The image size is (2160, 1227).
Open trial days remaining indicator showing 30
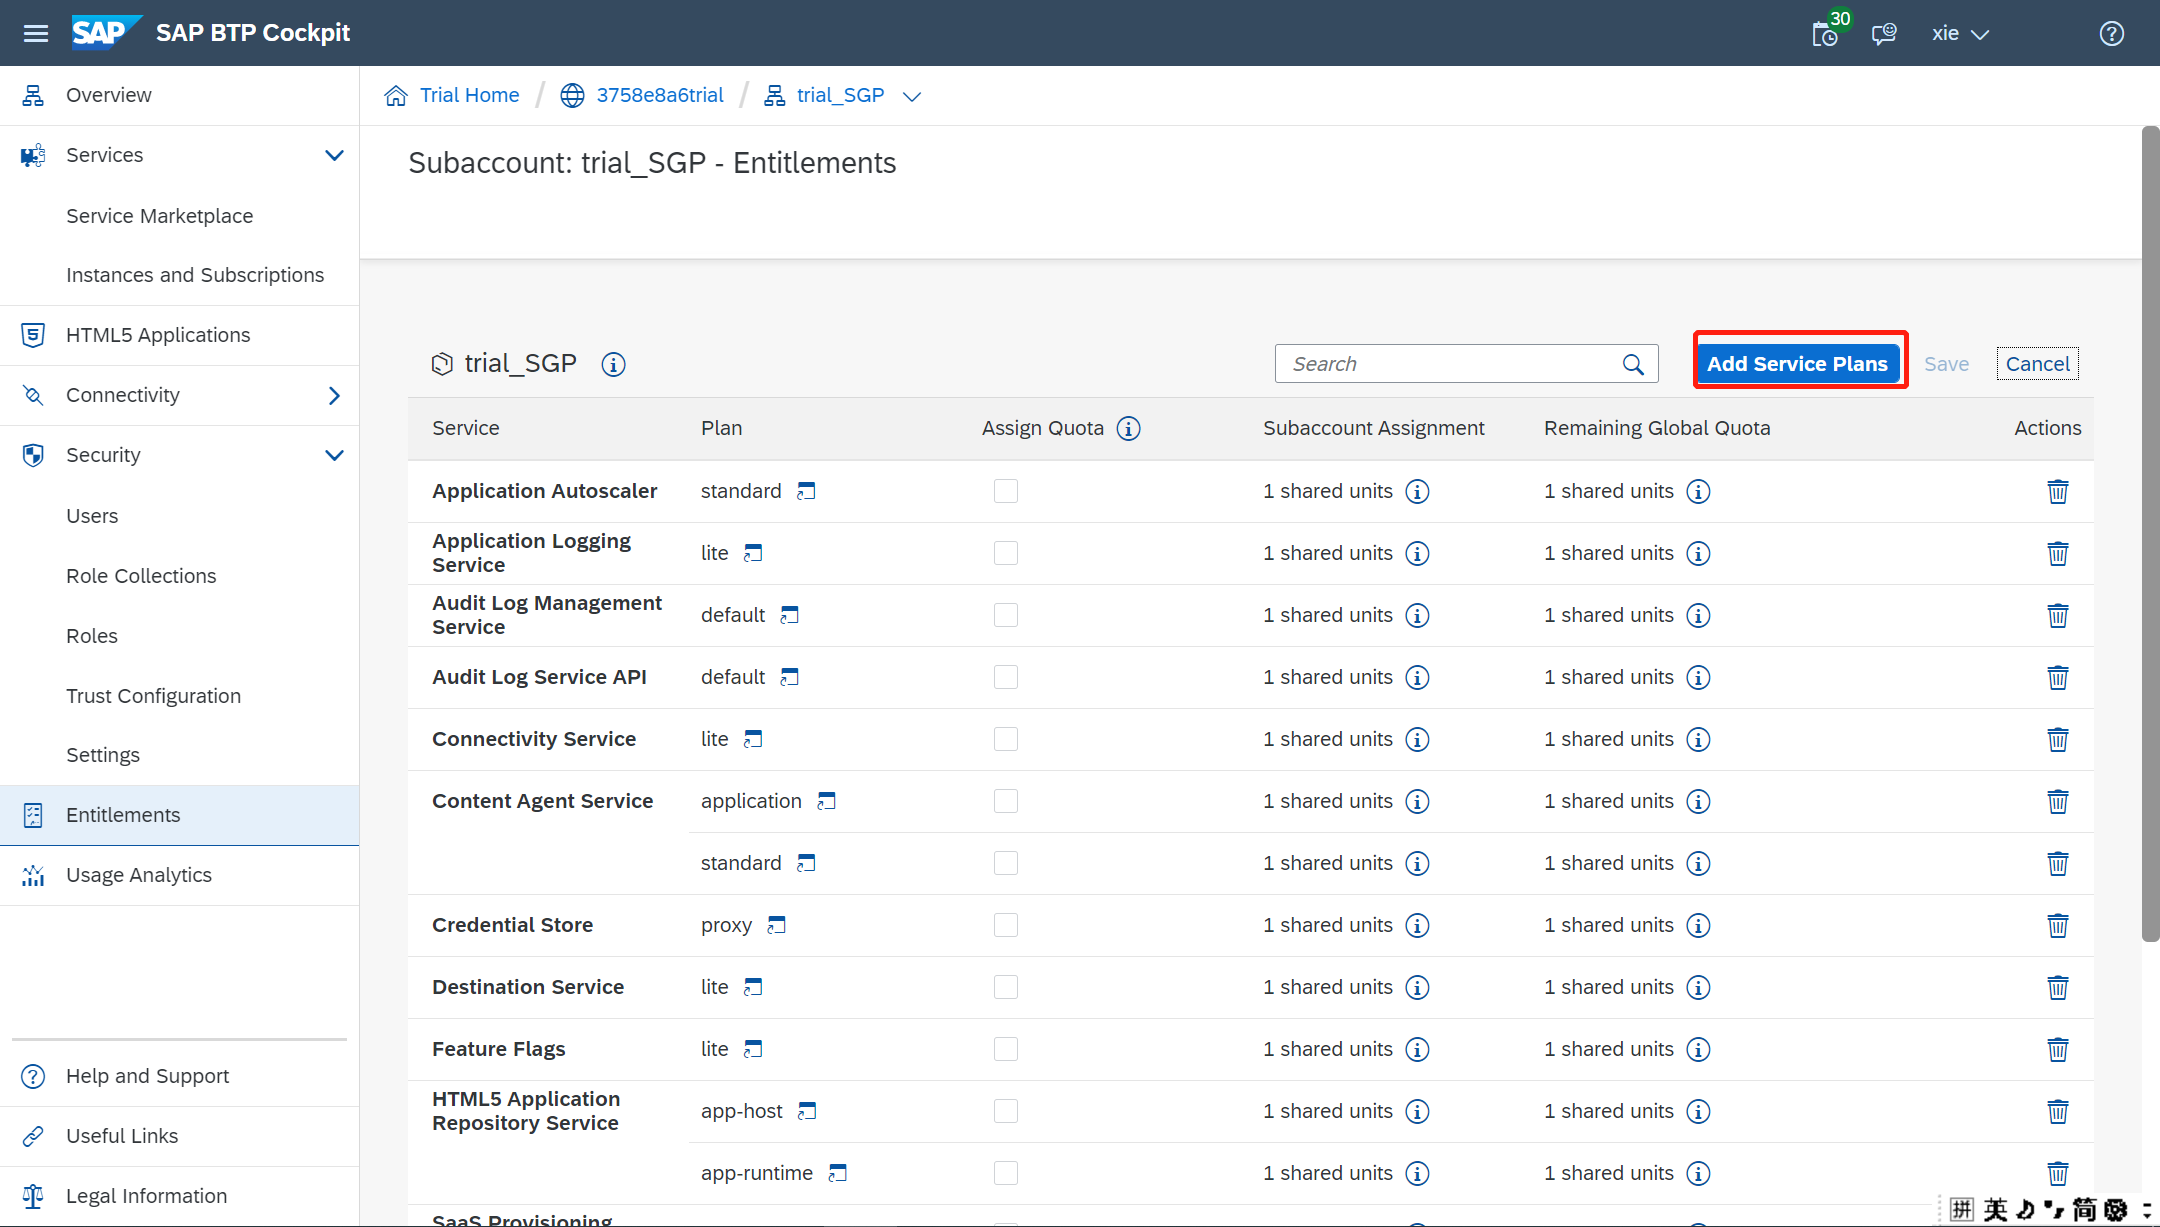pyautogui.click(x=1828, y=32)
